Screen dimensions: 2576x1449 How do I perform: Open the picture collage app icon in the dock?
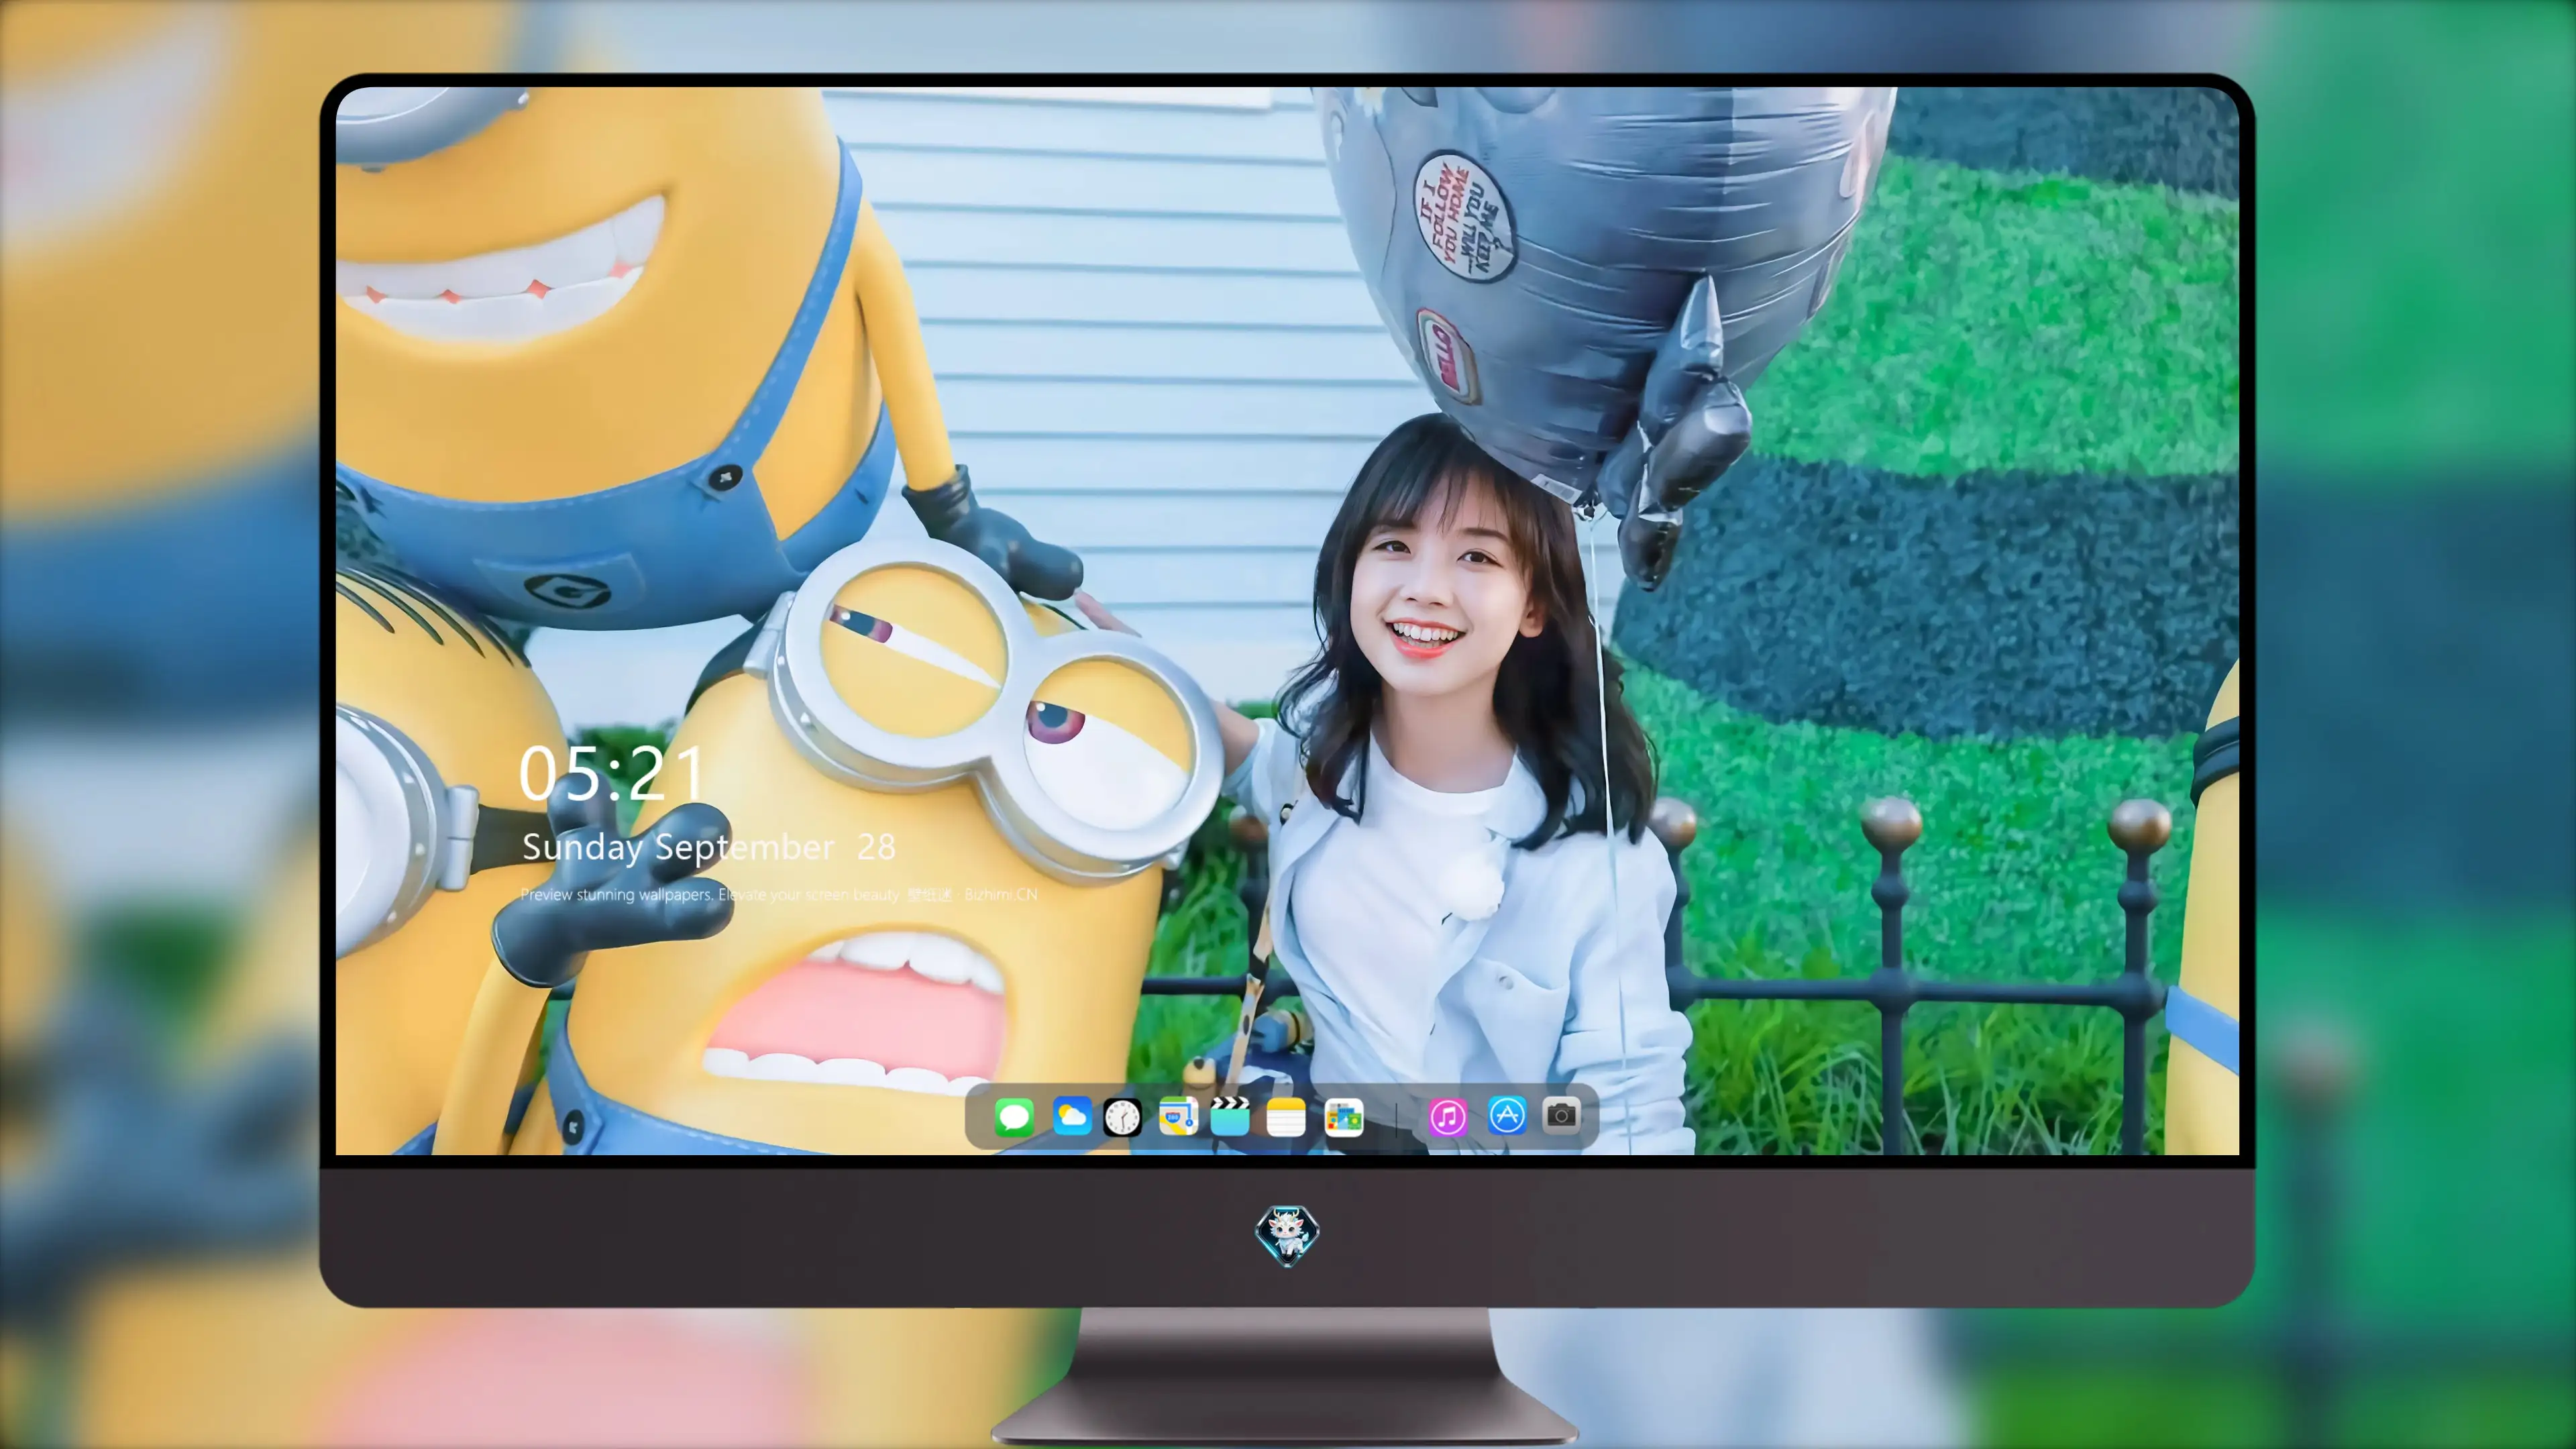[1344, 1117]
